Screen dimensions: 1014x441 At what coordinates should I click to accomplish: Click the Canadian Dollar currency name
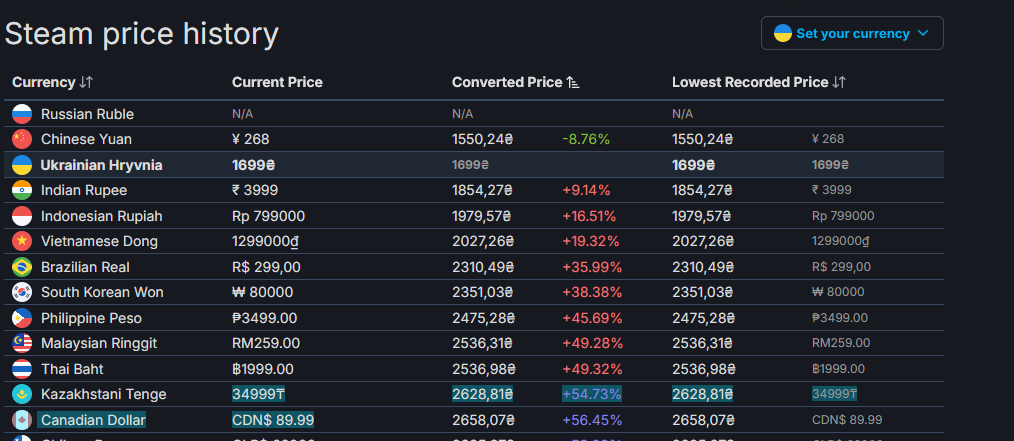coord(93,420)
